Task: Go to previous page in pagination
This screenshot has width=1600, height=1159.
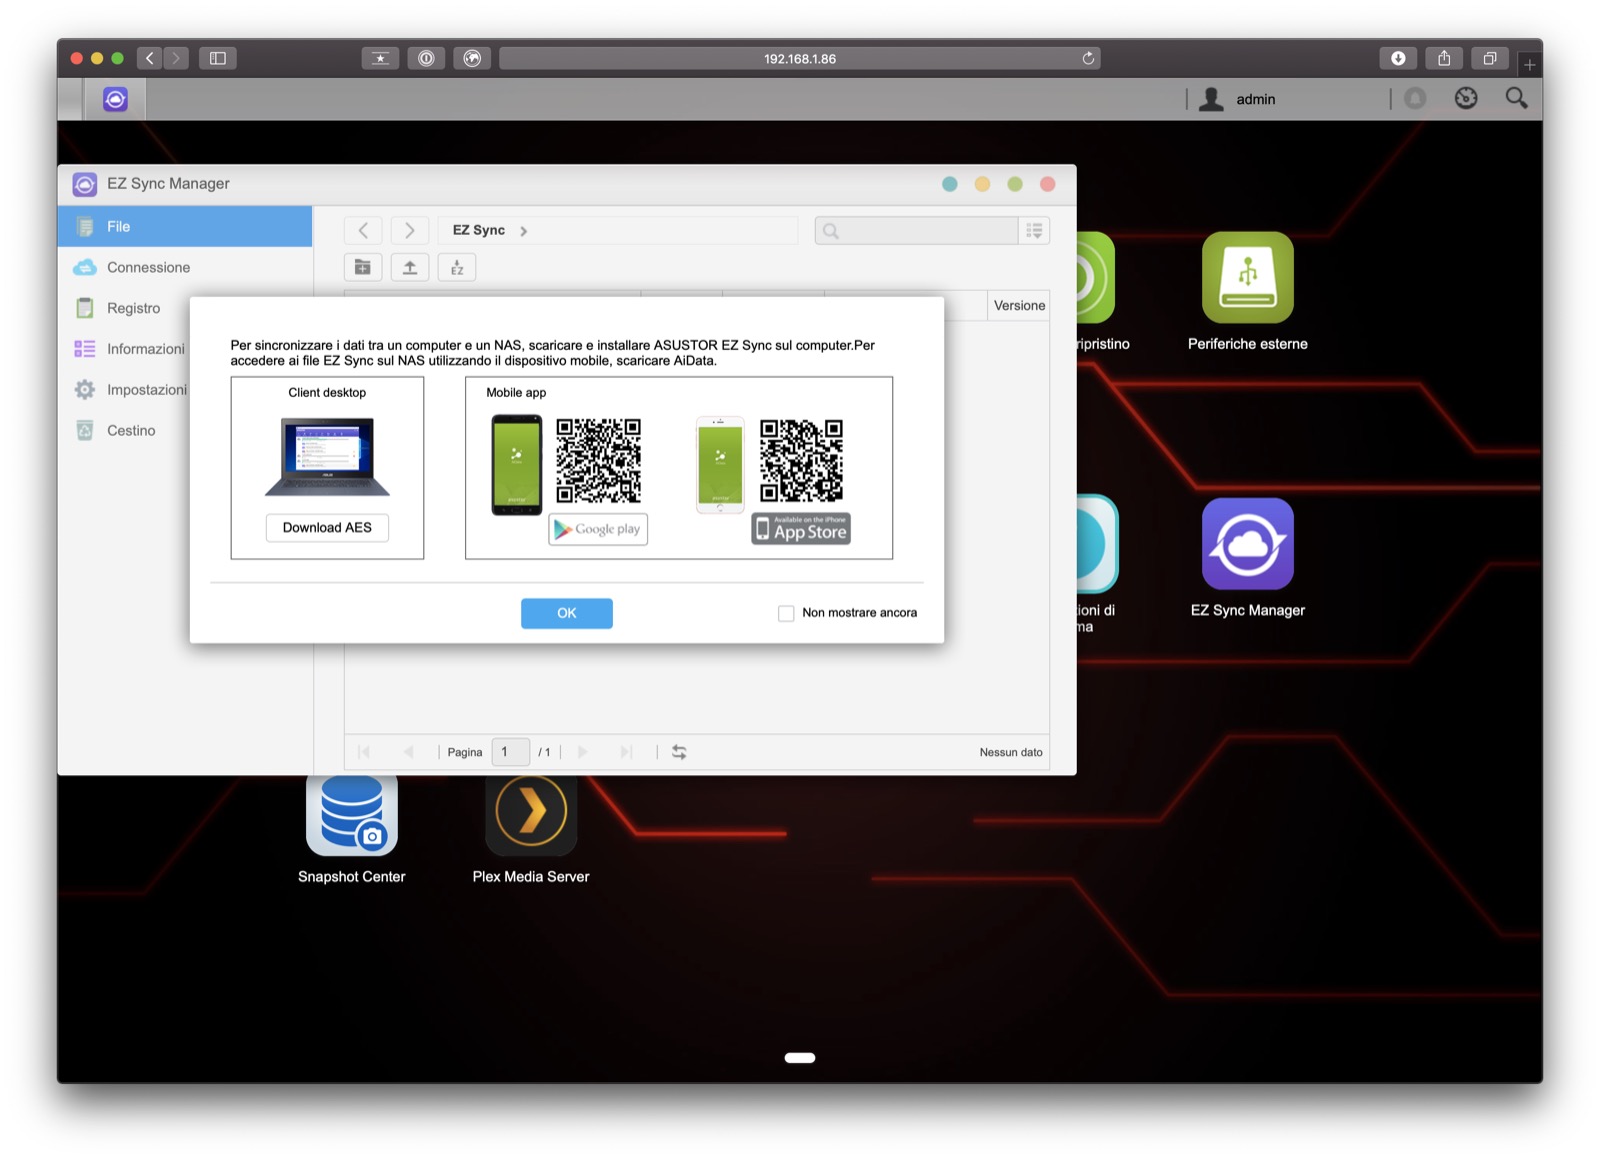Action: [x=408, y=752]
